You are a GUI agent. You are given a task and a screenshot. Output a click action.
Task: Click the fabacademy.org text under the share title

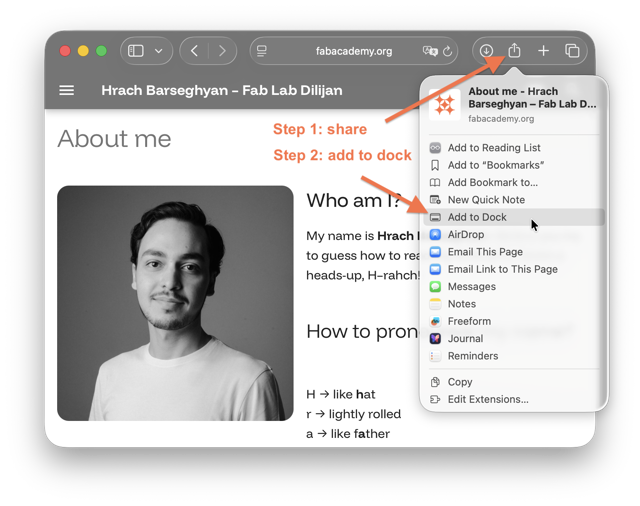point(501,119)
